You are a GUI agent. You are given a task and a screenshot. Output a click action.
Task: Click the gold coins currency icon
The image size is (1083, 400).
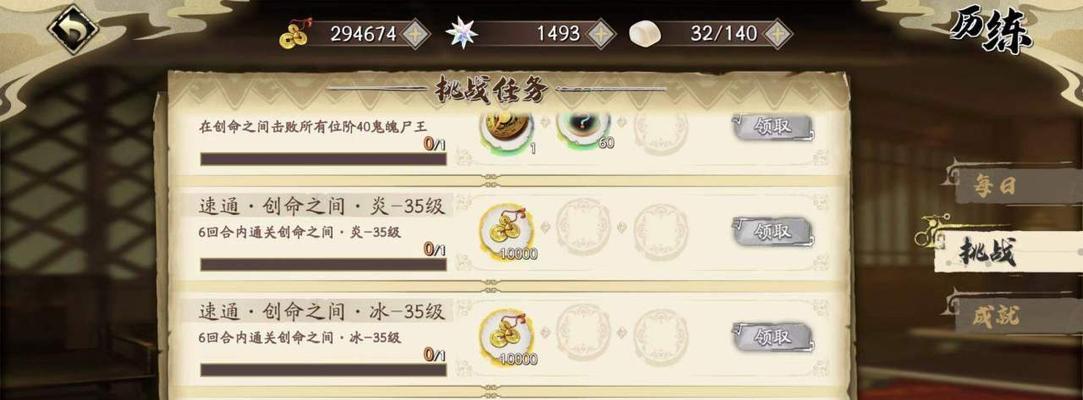pos(295,33)
